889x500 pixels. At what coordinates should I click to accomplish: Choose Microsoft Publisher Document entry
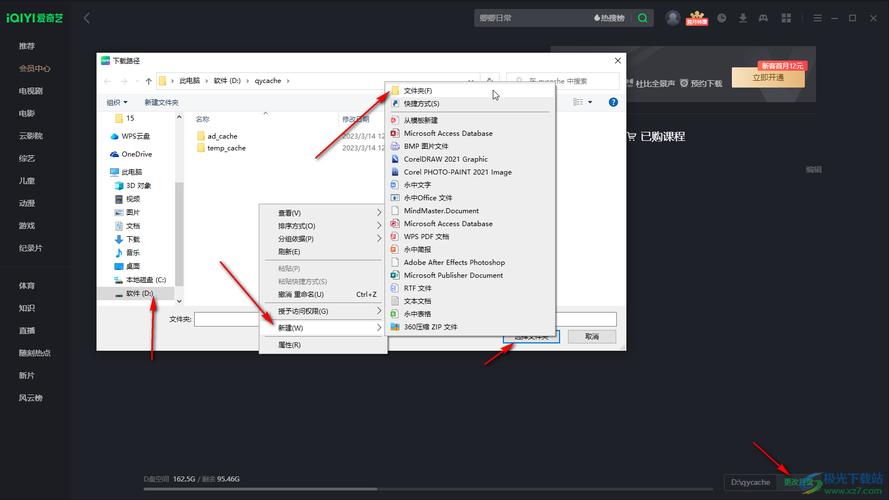click(470, 275)
